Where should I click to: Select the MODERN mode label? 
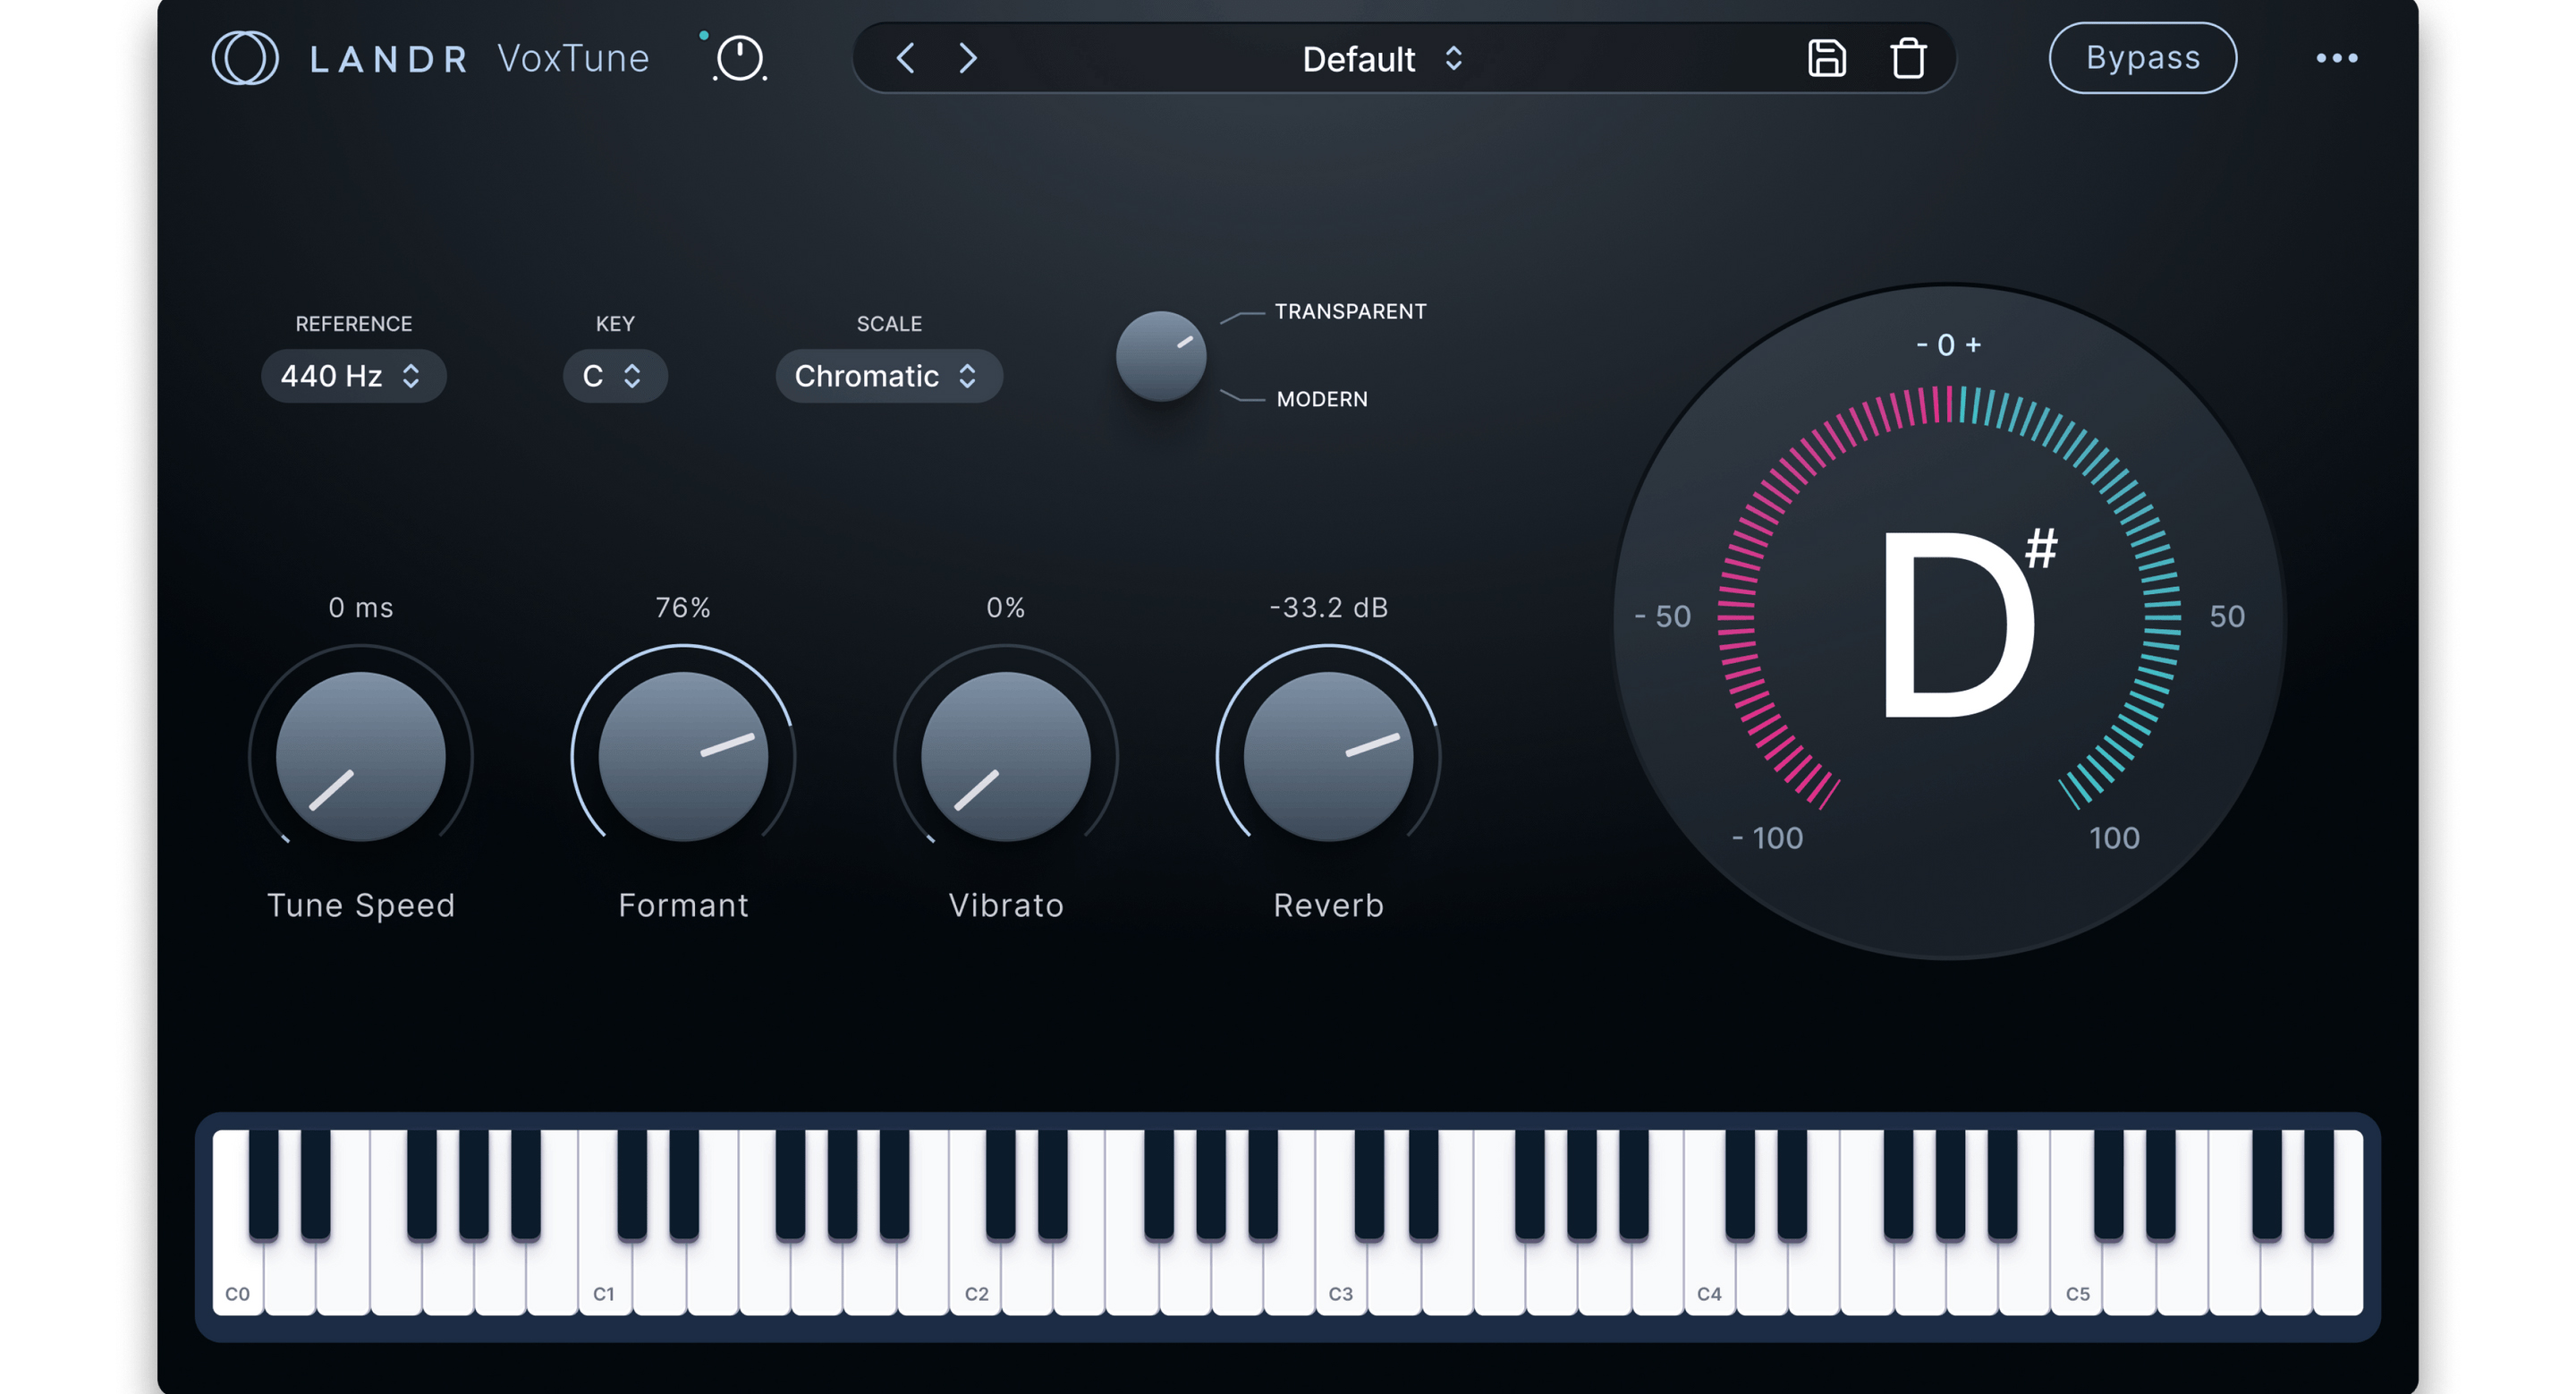point(1322,399)
